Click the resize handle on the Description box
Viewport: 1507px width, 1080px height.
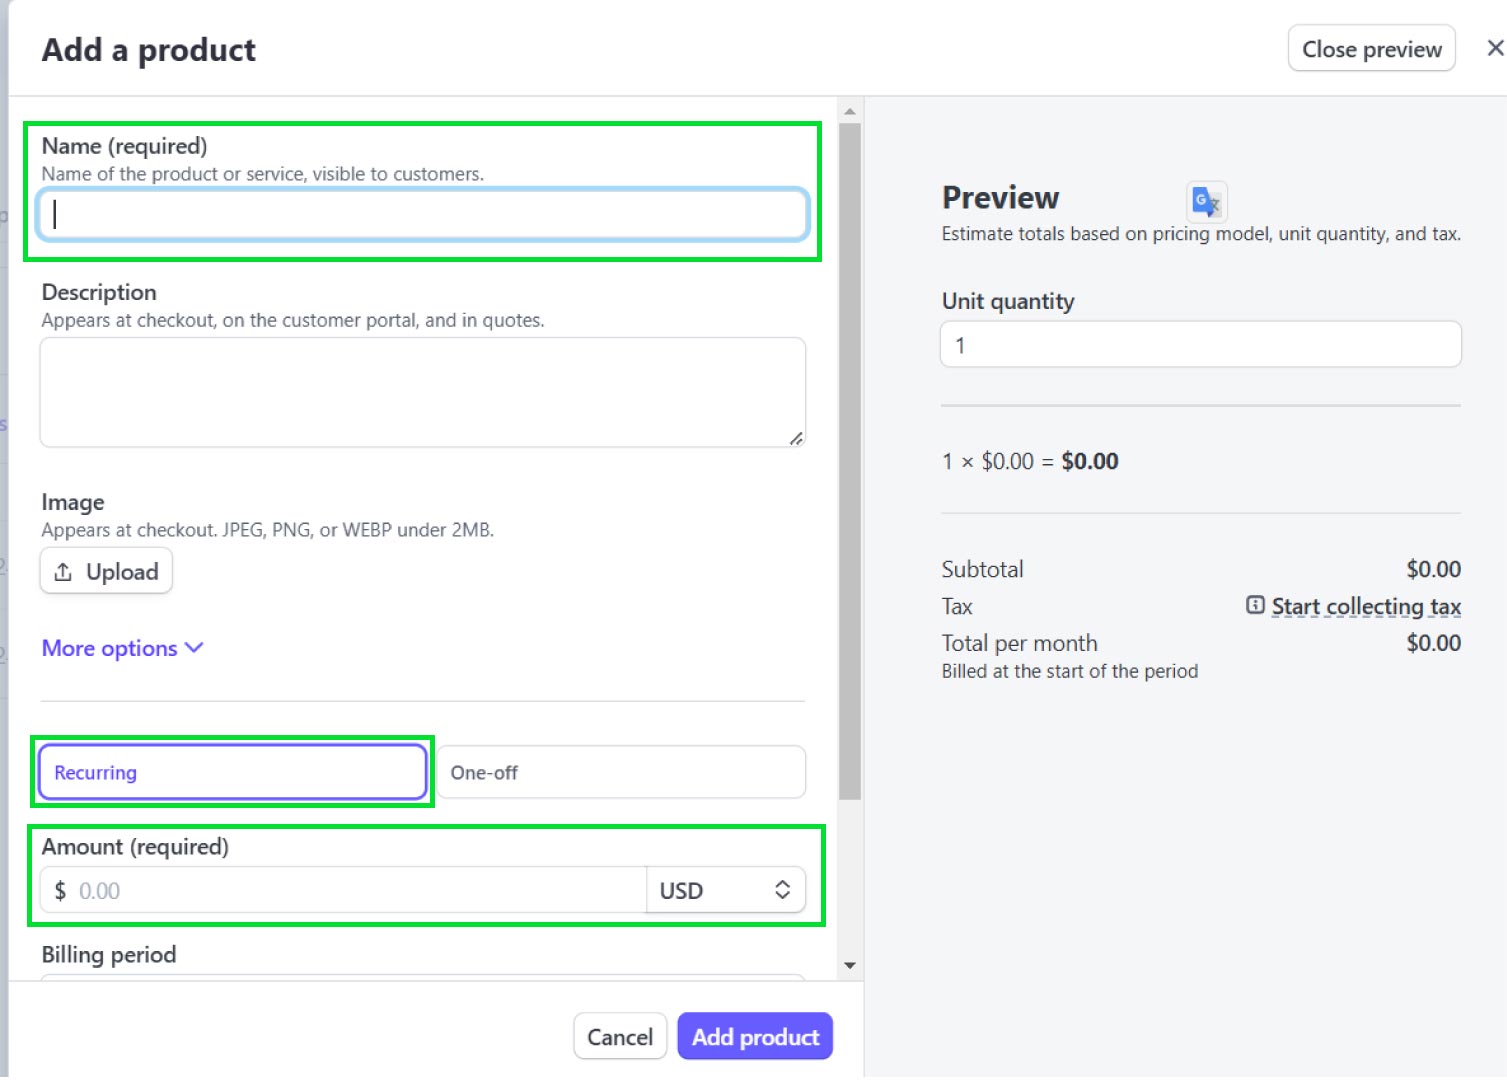coord(797,440)
